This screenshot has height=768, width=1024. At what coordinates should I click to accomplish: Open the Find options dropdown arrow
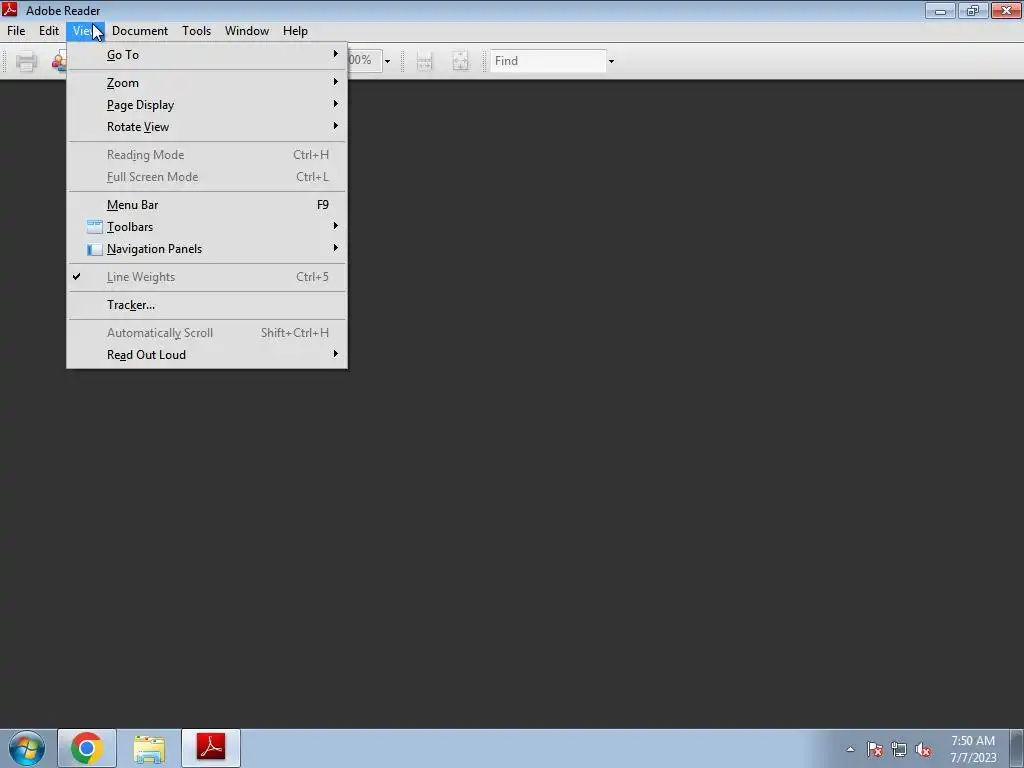(611, 61)
